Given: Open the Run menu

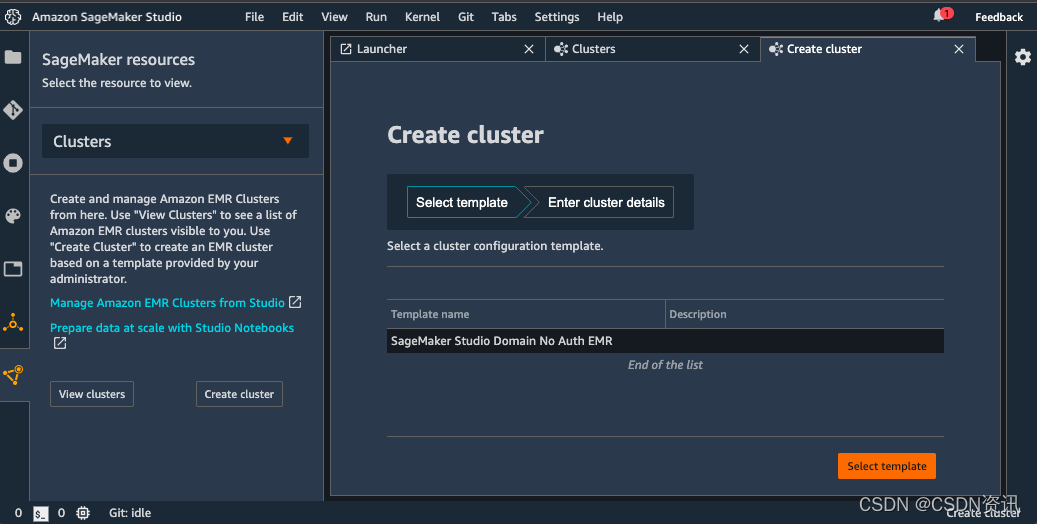Looking at the screenshot, I should click(x=376, y=17).
